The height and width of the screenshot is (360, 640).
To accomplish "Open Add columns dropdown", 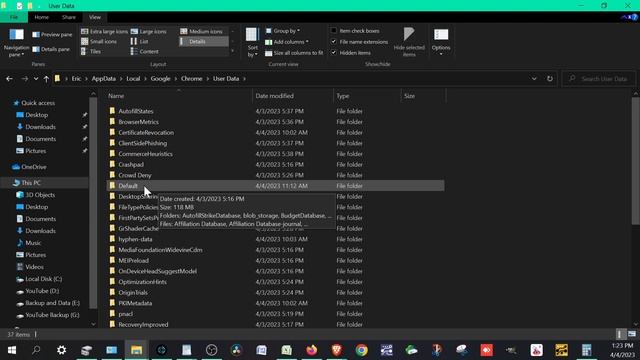I will tap(287, 42).
